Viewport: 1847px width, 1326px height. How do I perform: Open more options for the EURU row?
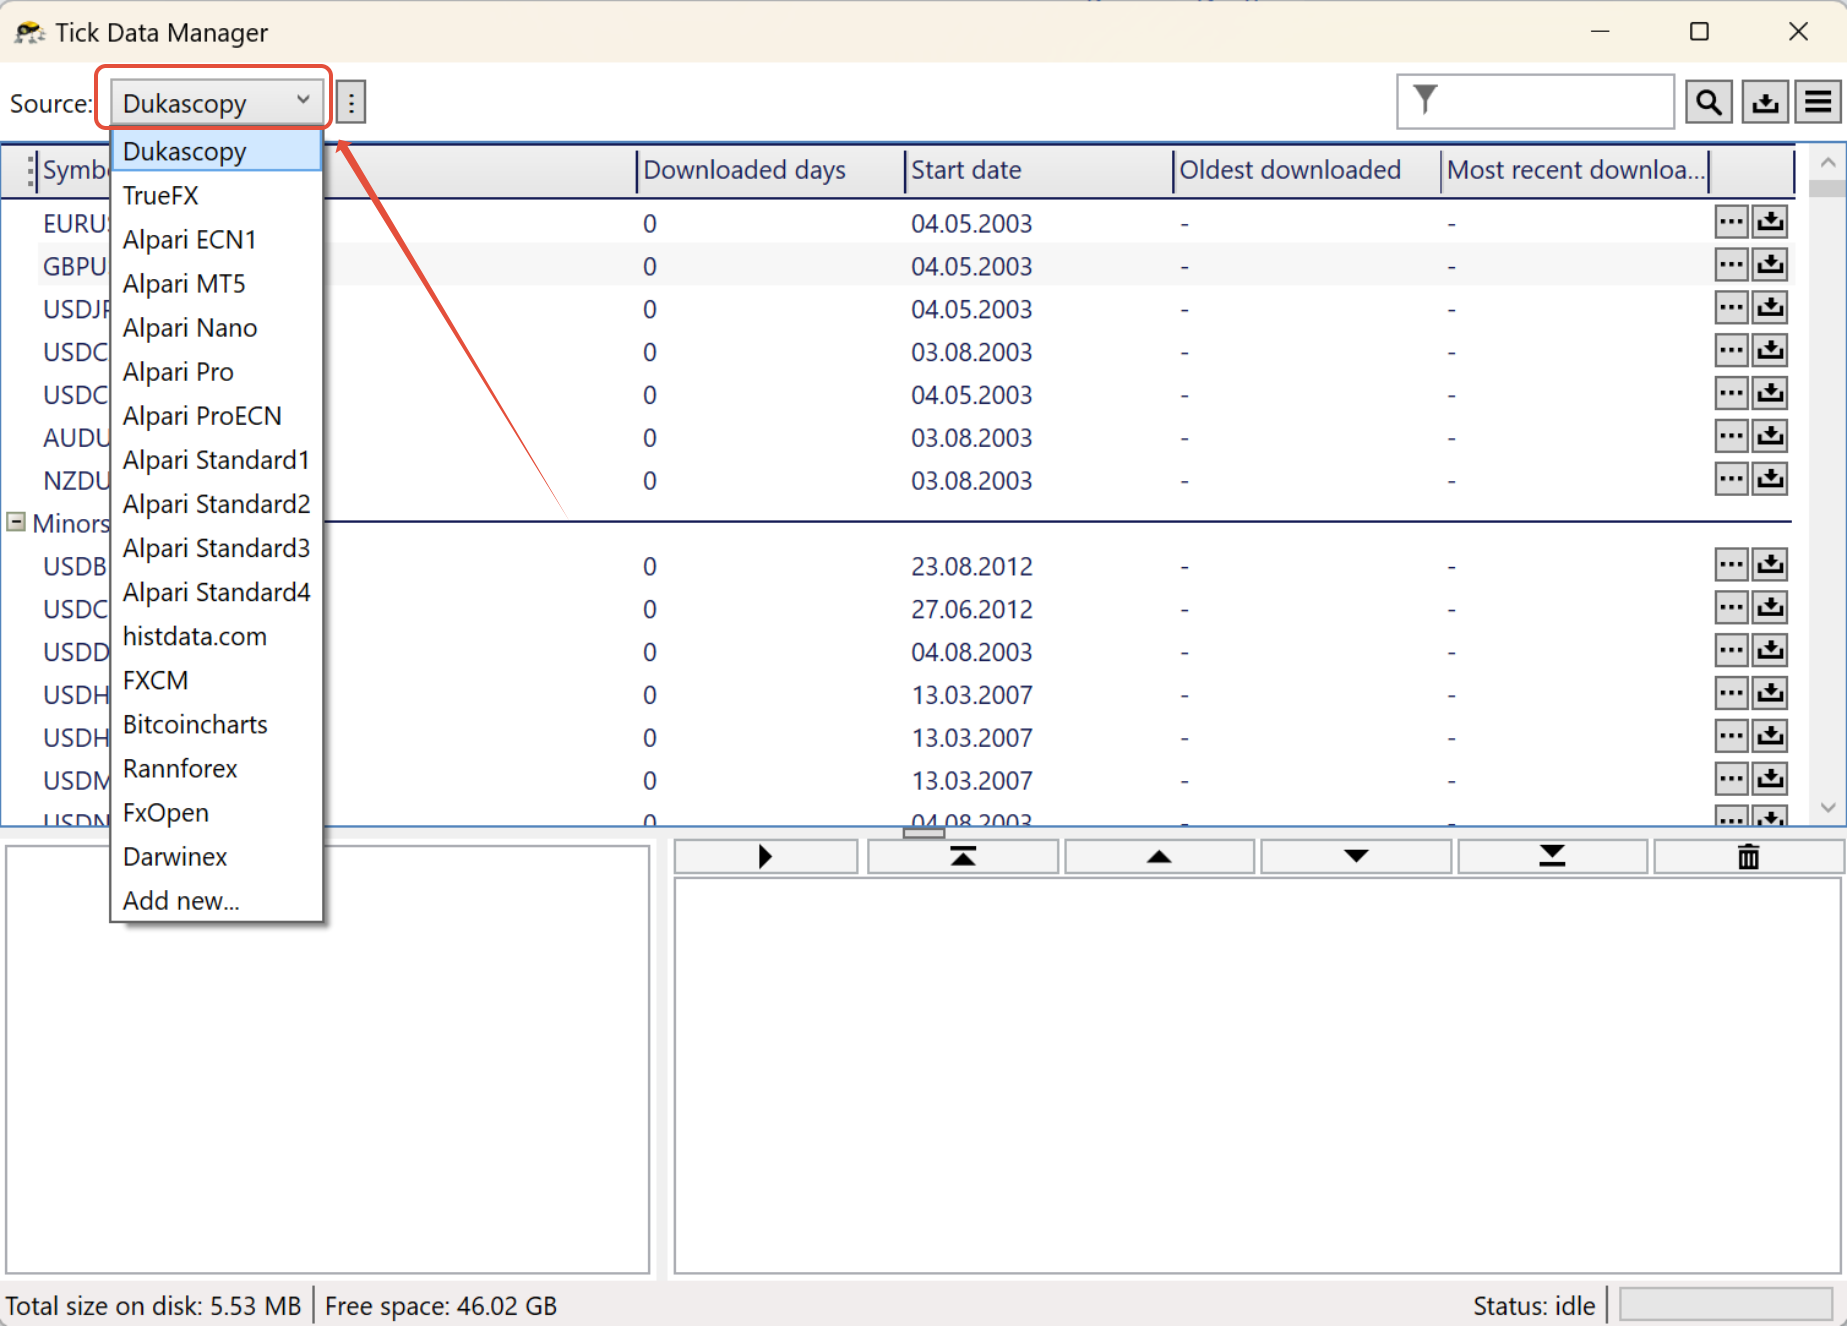tap(1731, 221)
